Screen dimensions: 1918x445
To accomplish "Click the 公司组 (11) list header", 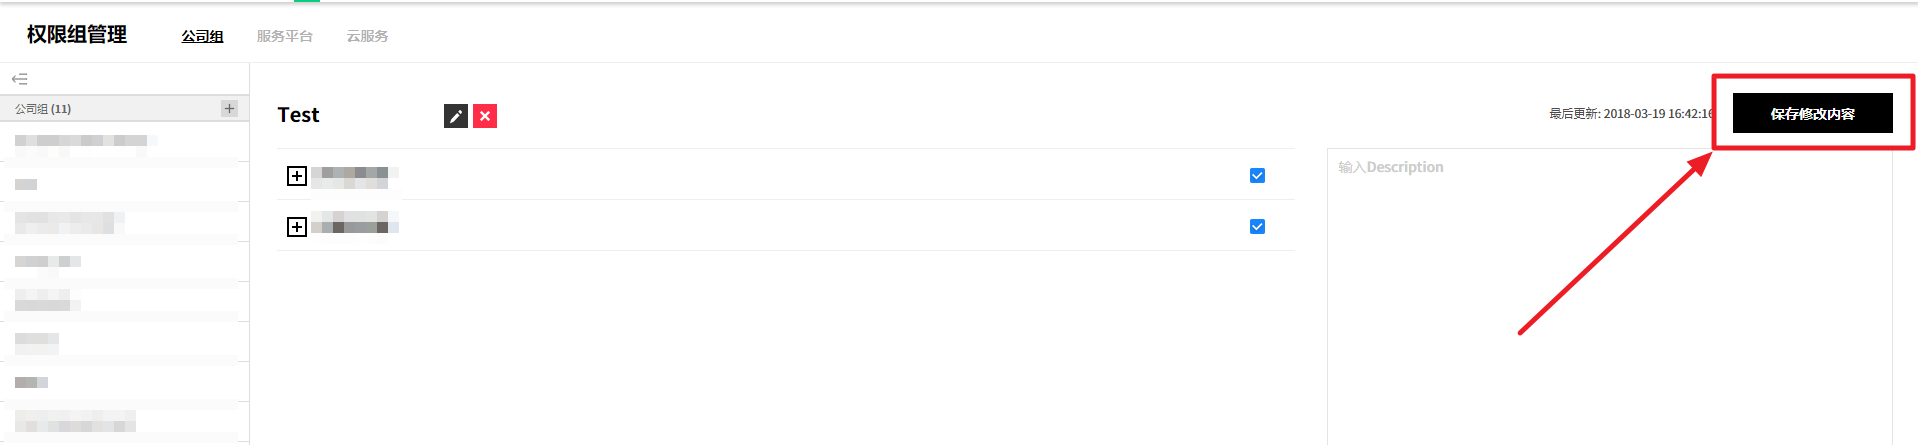I will [x=43, y=108].
